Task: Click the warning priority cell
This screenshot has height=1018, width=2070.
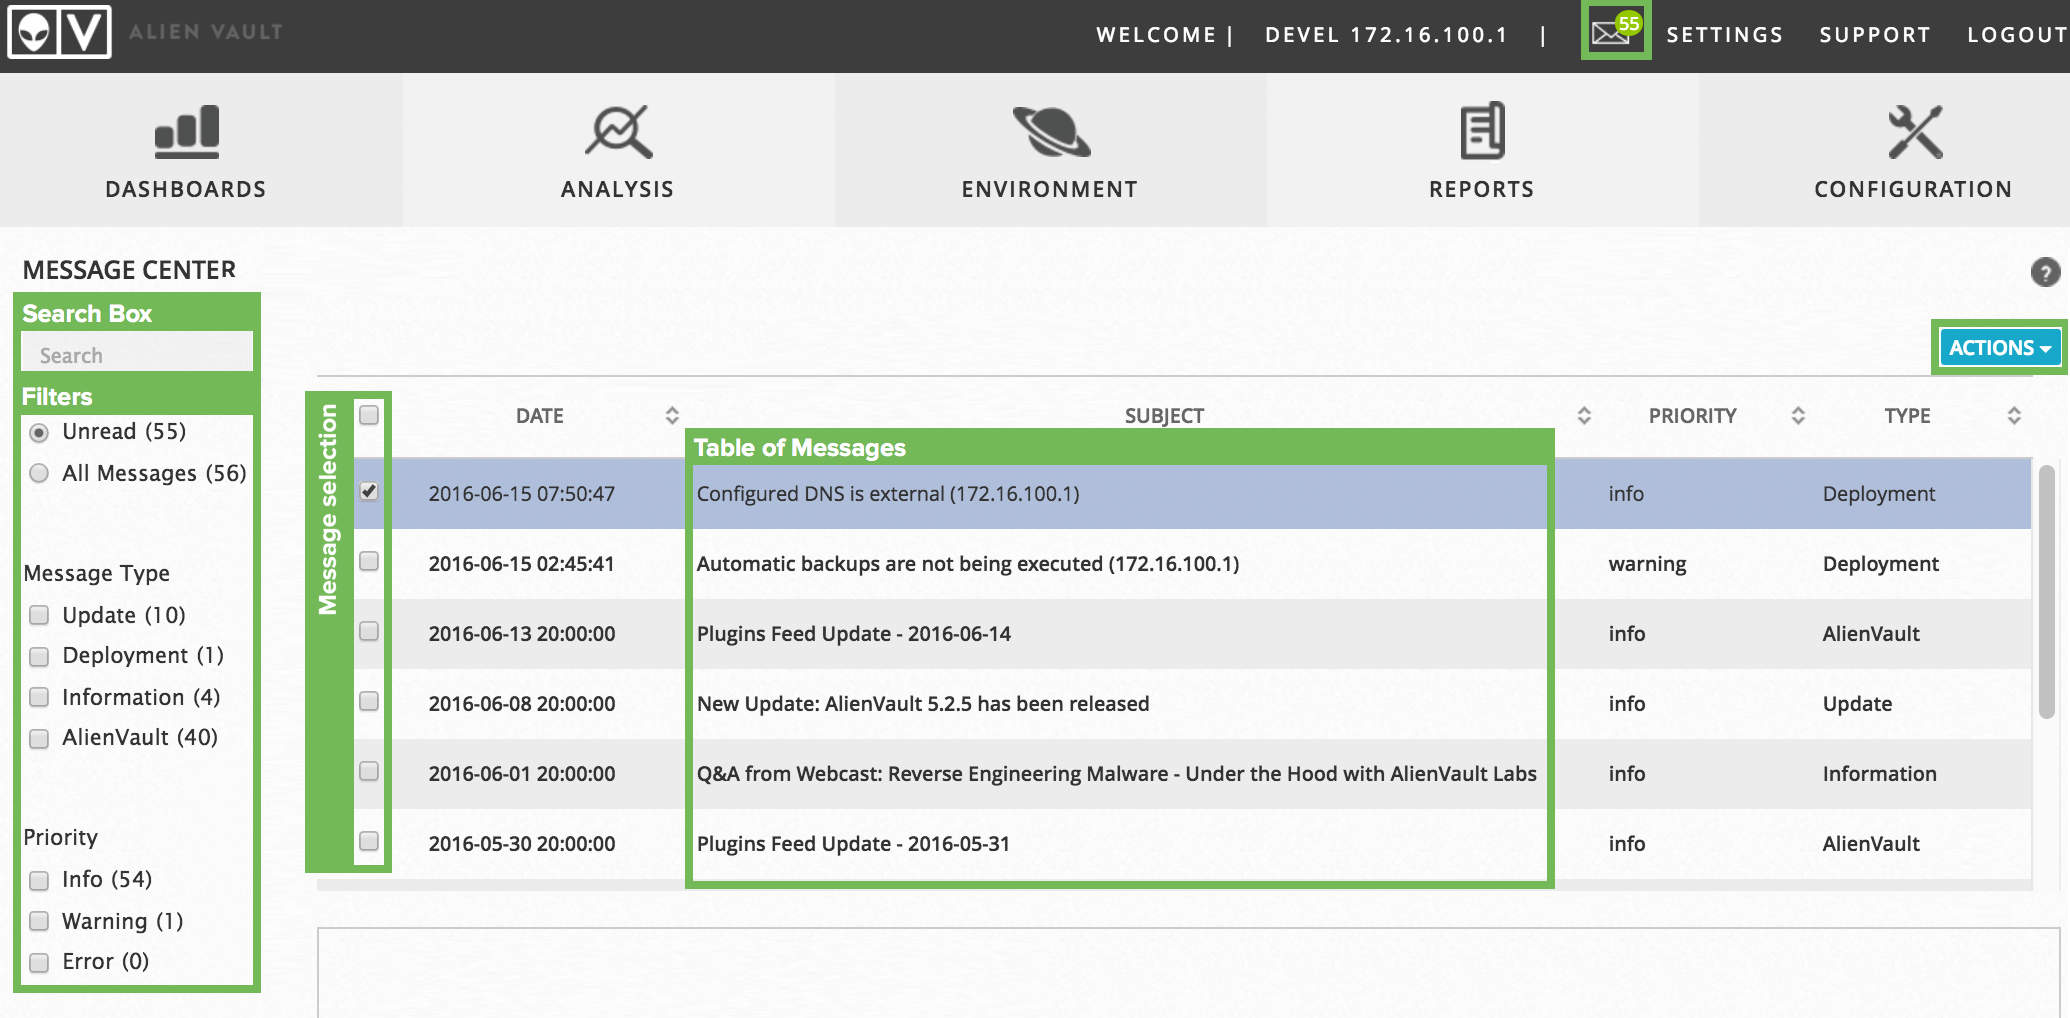Action: 1647,564
